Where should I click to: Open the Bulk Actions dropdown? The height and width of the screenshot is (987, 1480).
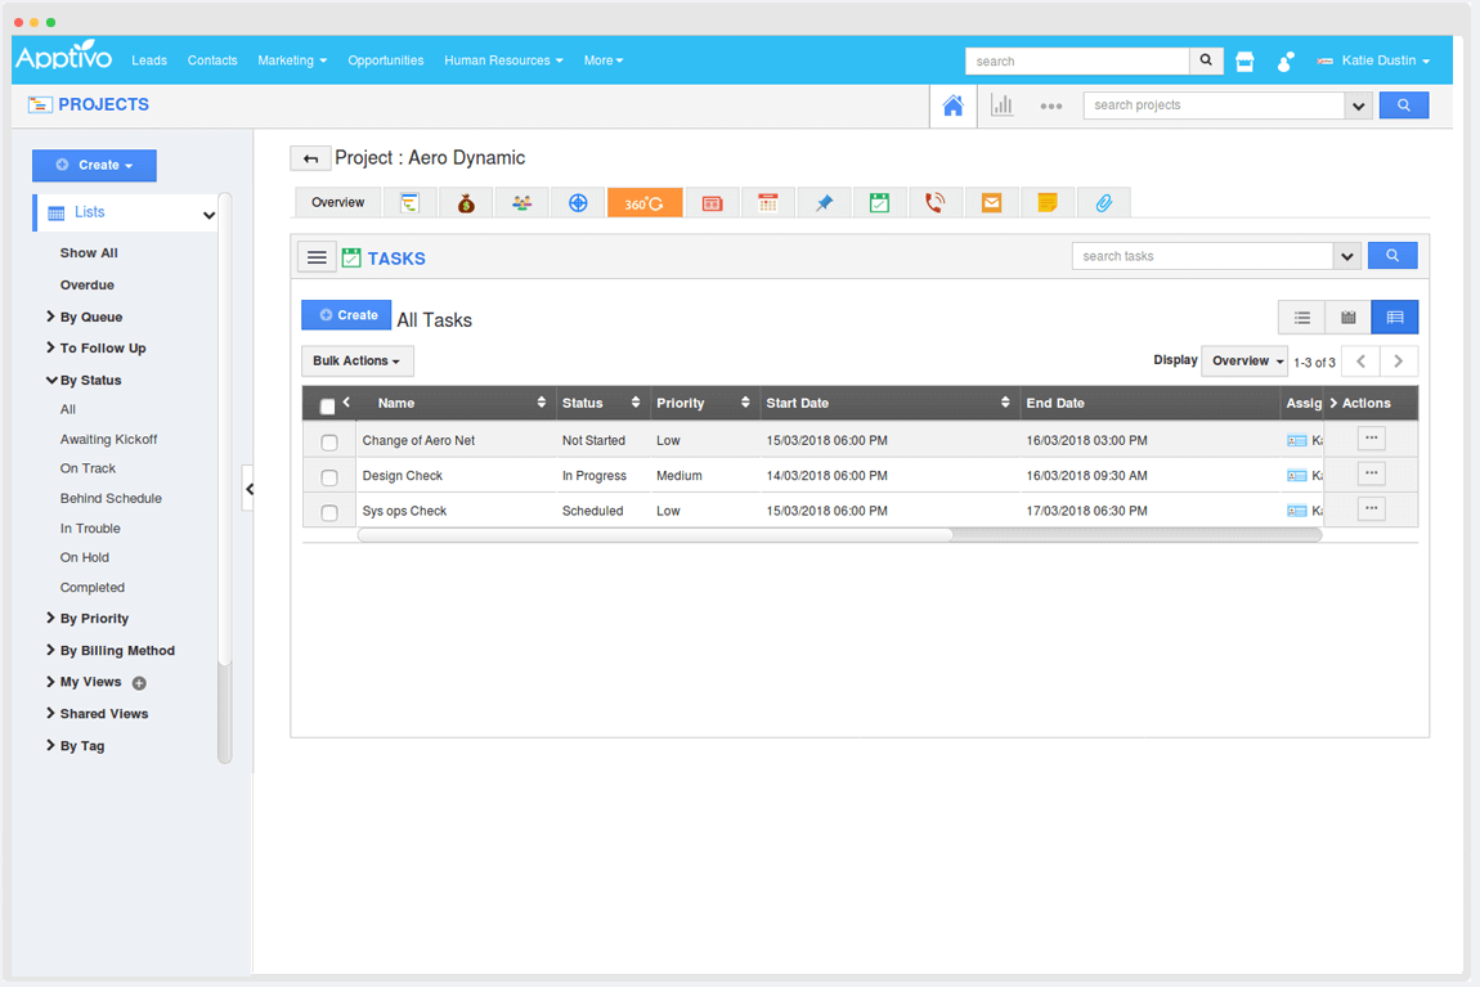pos(356,361)
